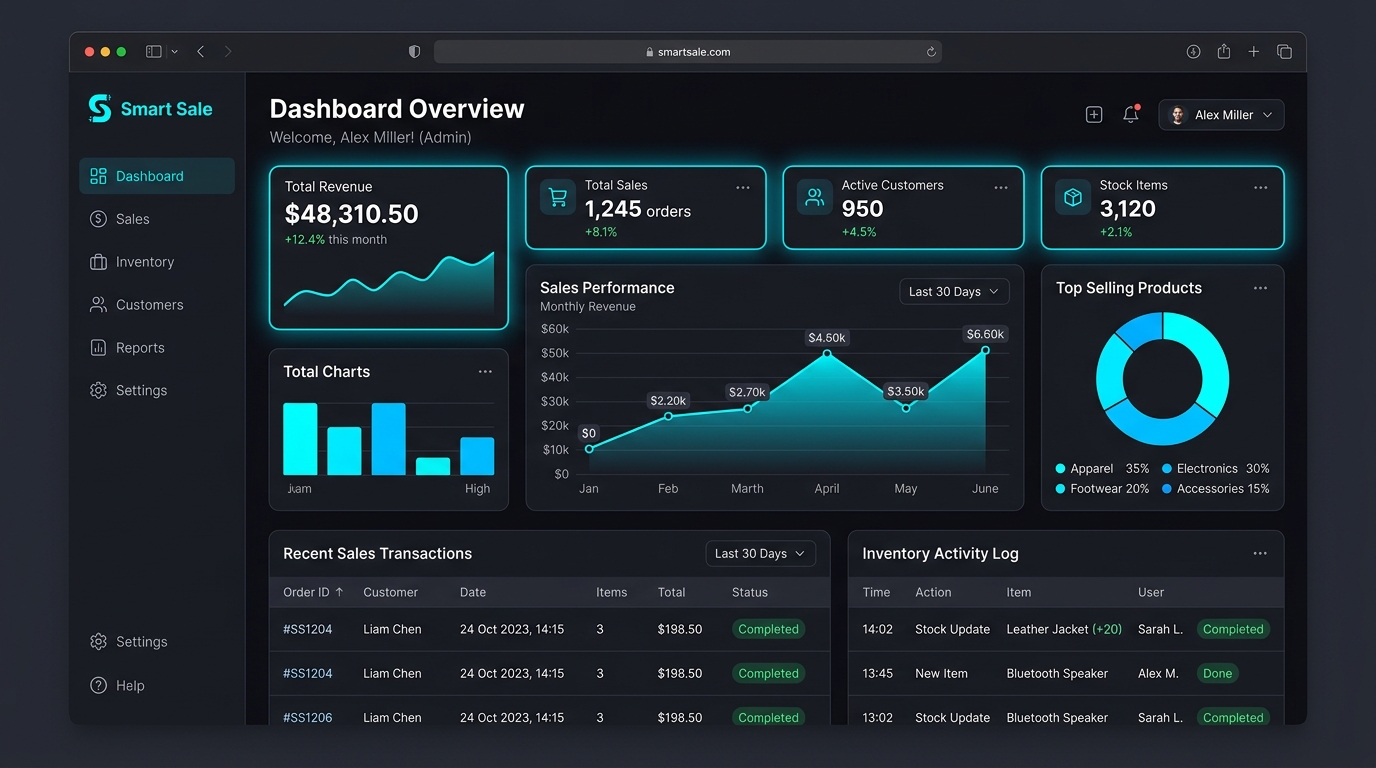Click the Status column header
The width and height of the screenshot is (1376, 768).
pos(750,592)
